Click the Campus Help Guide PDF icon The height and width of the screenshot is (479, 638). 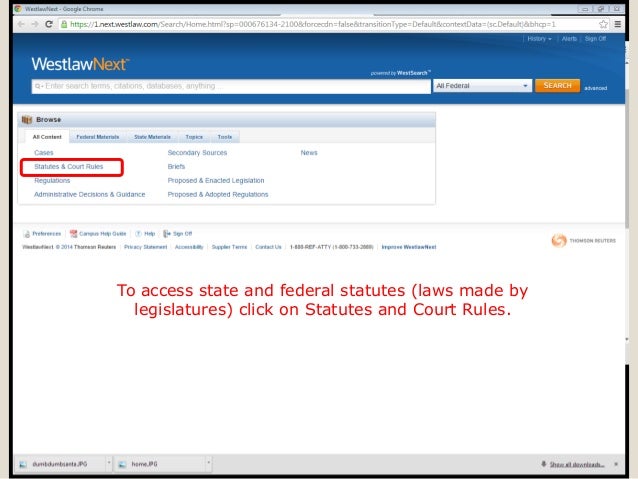[73, 234]
